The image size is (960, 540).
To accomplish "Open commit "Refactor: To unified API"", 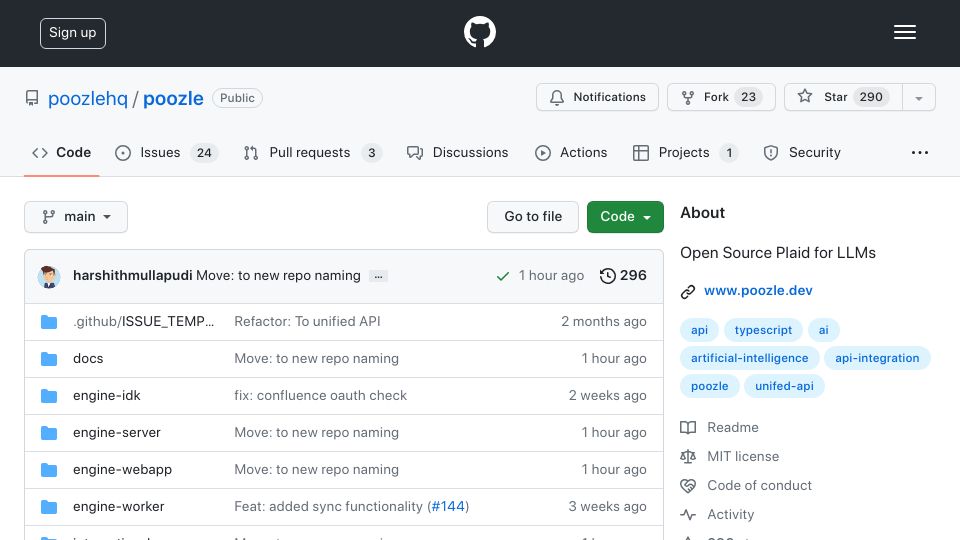I will coord(307,321).
